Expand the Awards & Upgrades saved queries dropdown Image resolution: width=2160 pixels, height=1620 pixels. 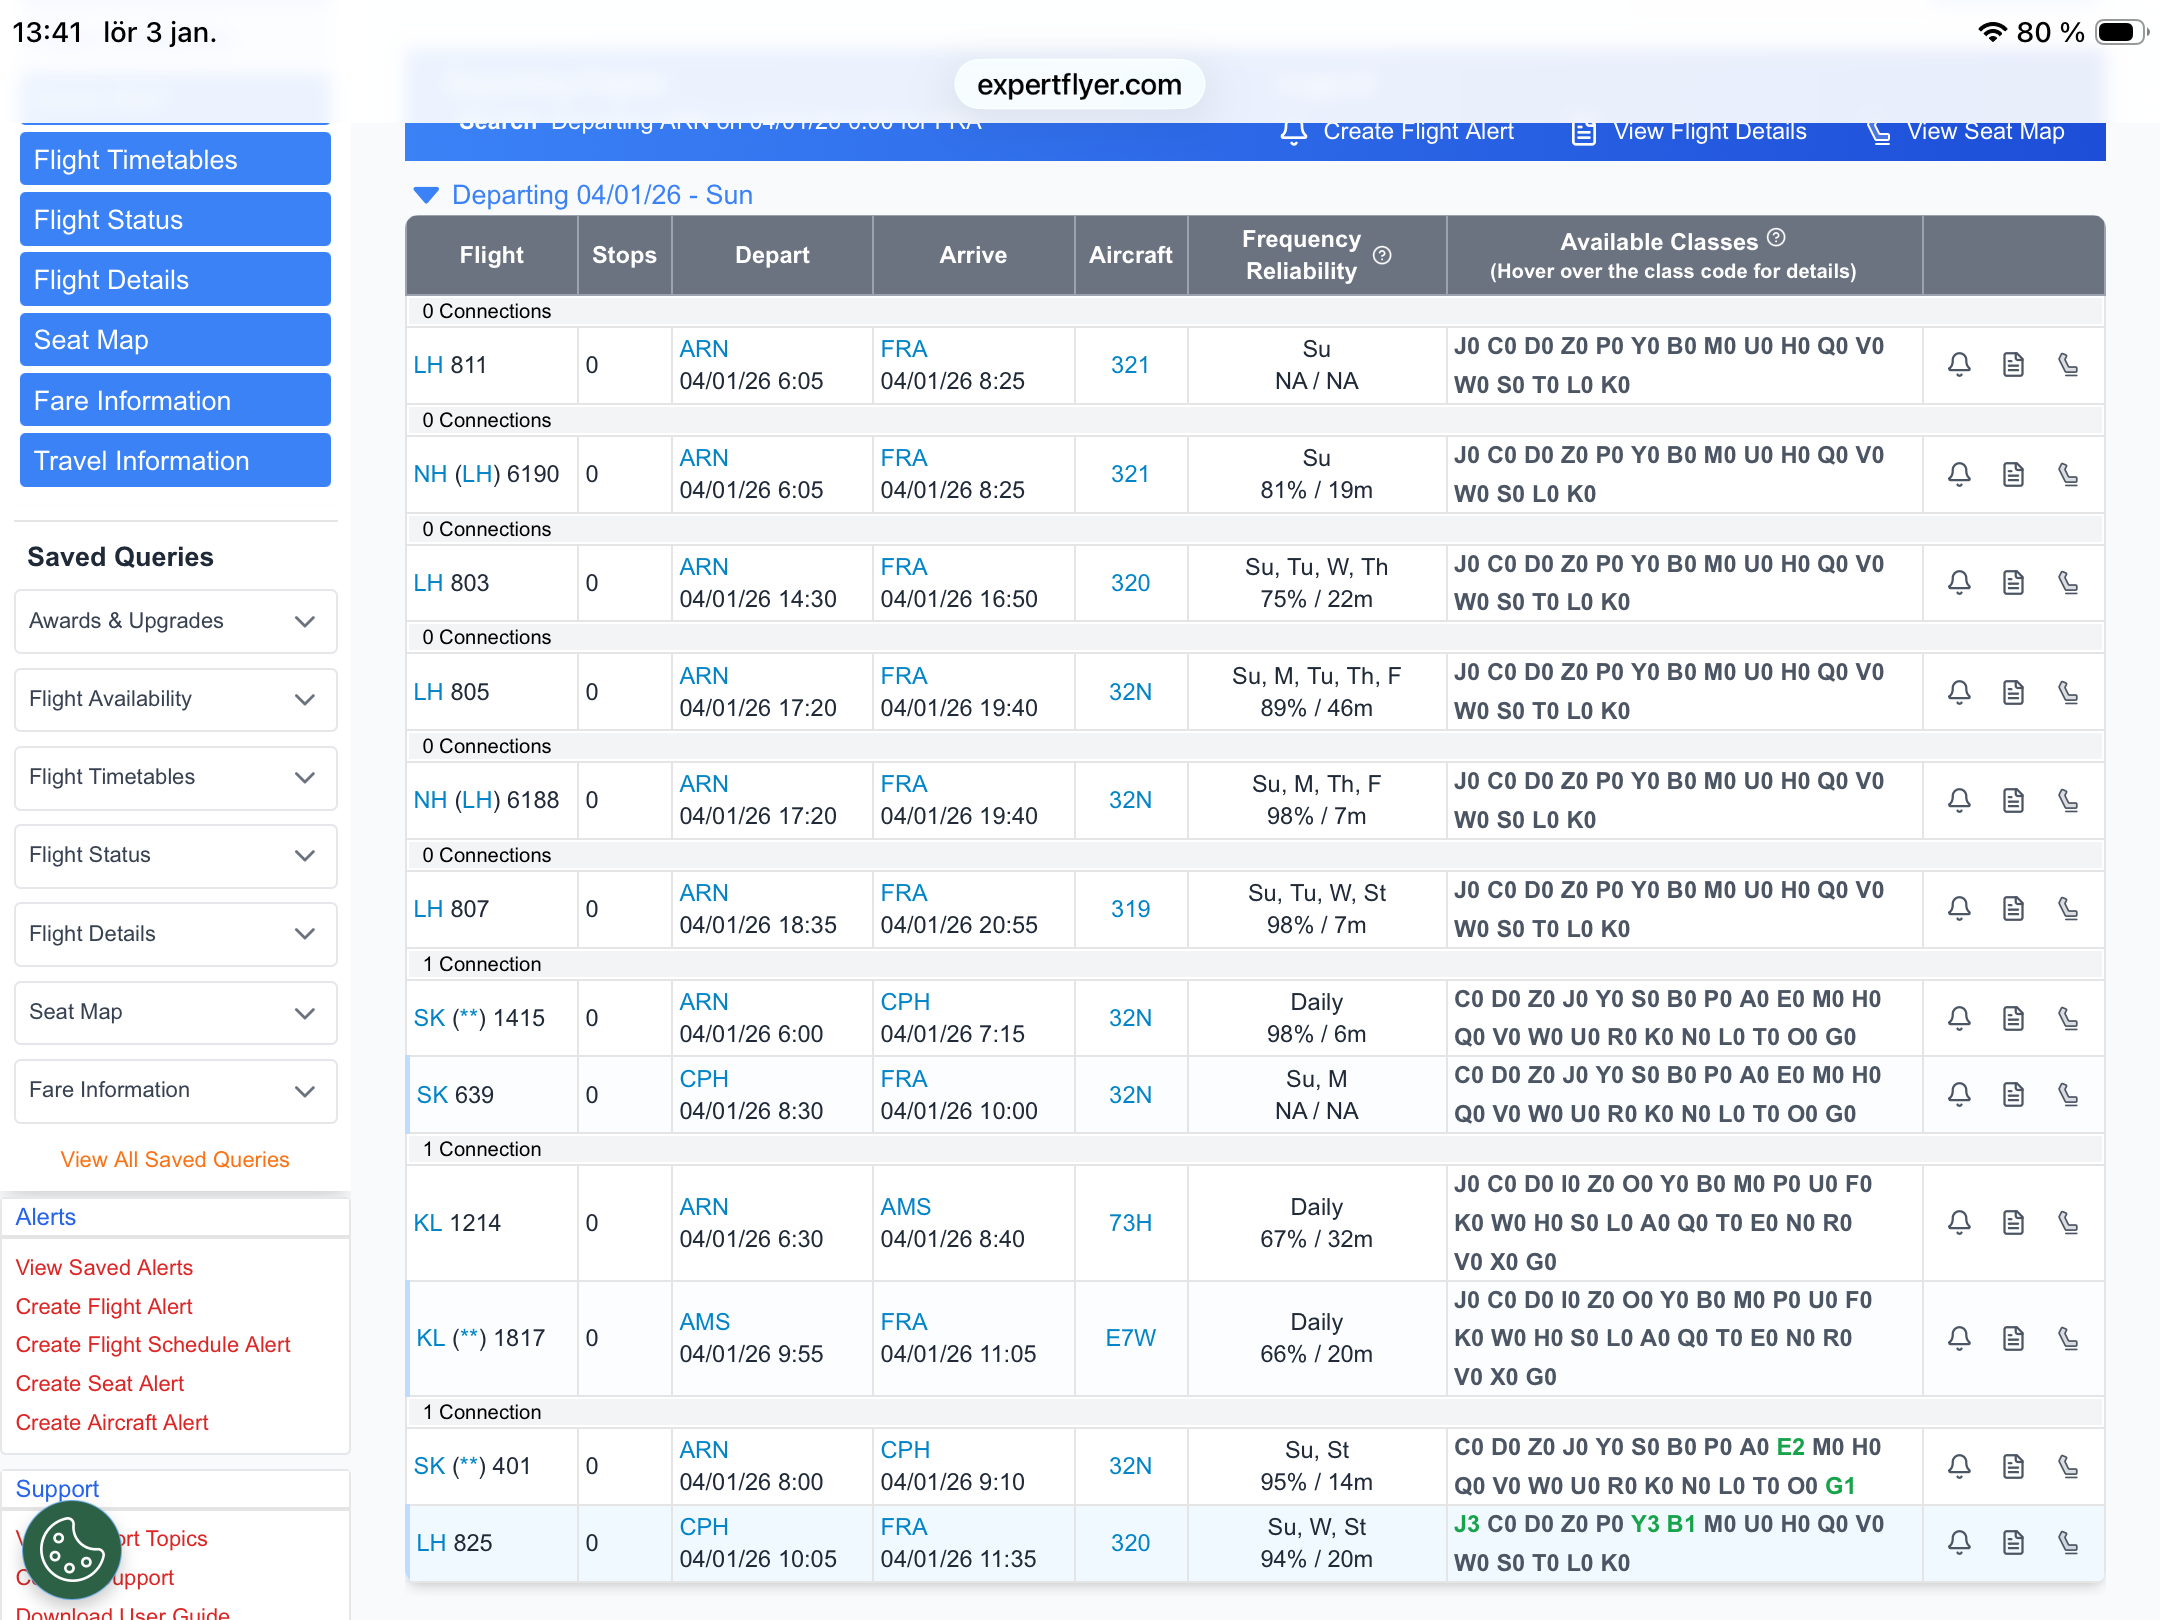tap(305, 621)
